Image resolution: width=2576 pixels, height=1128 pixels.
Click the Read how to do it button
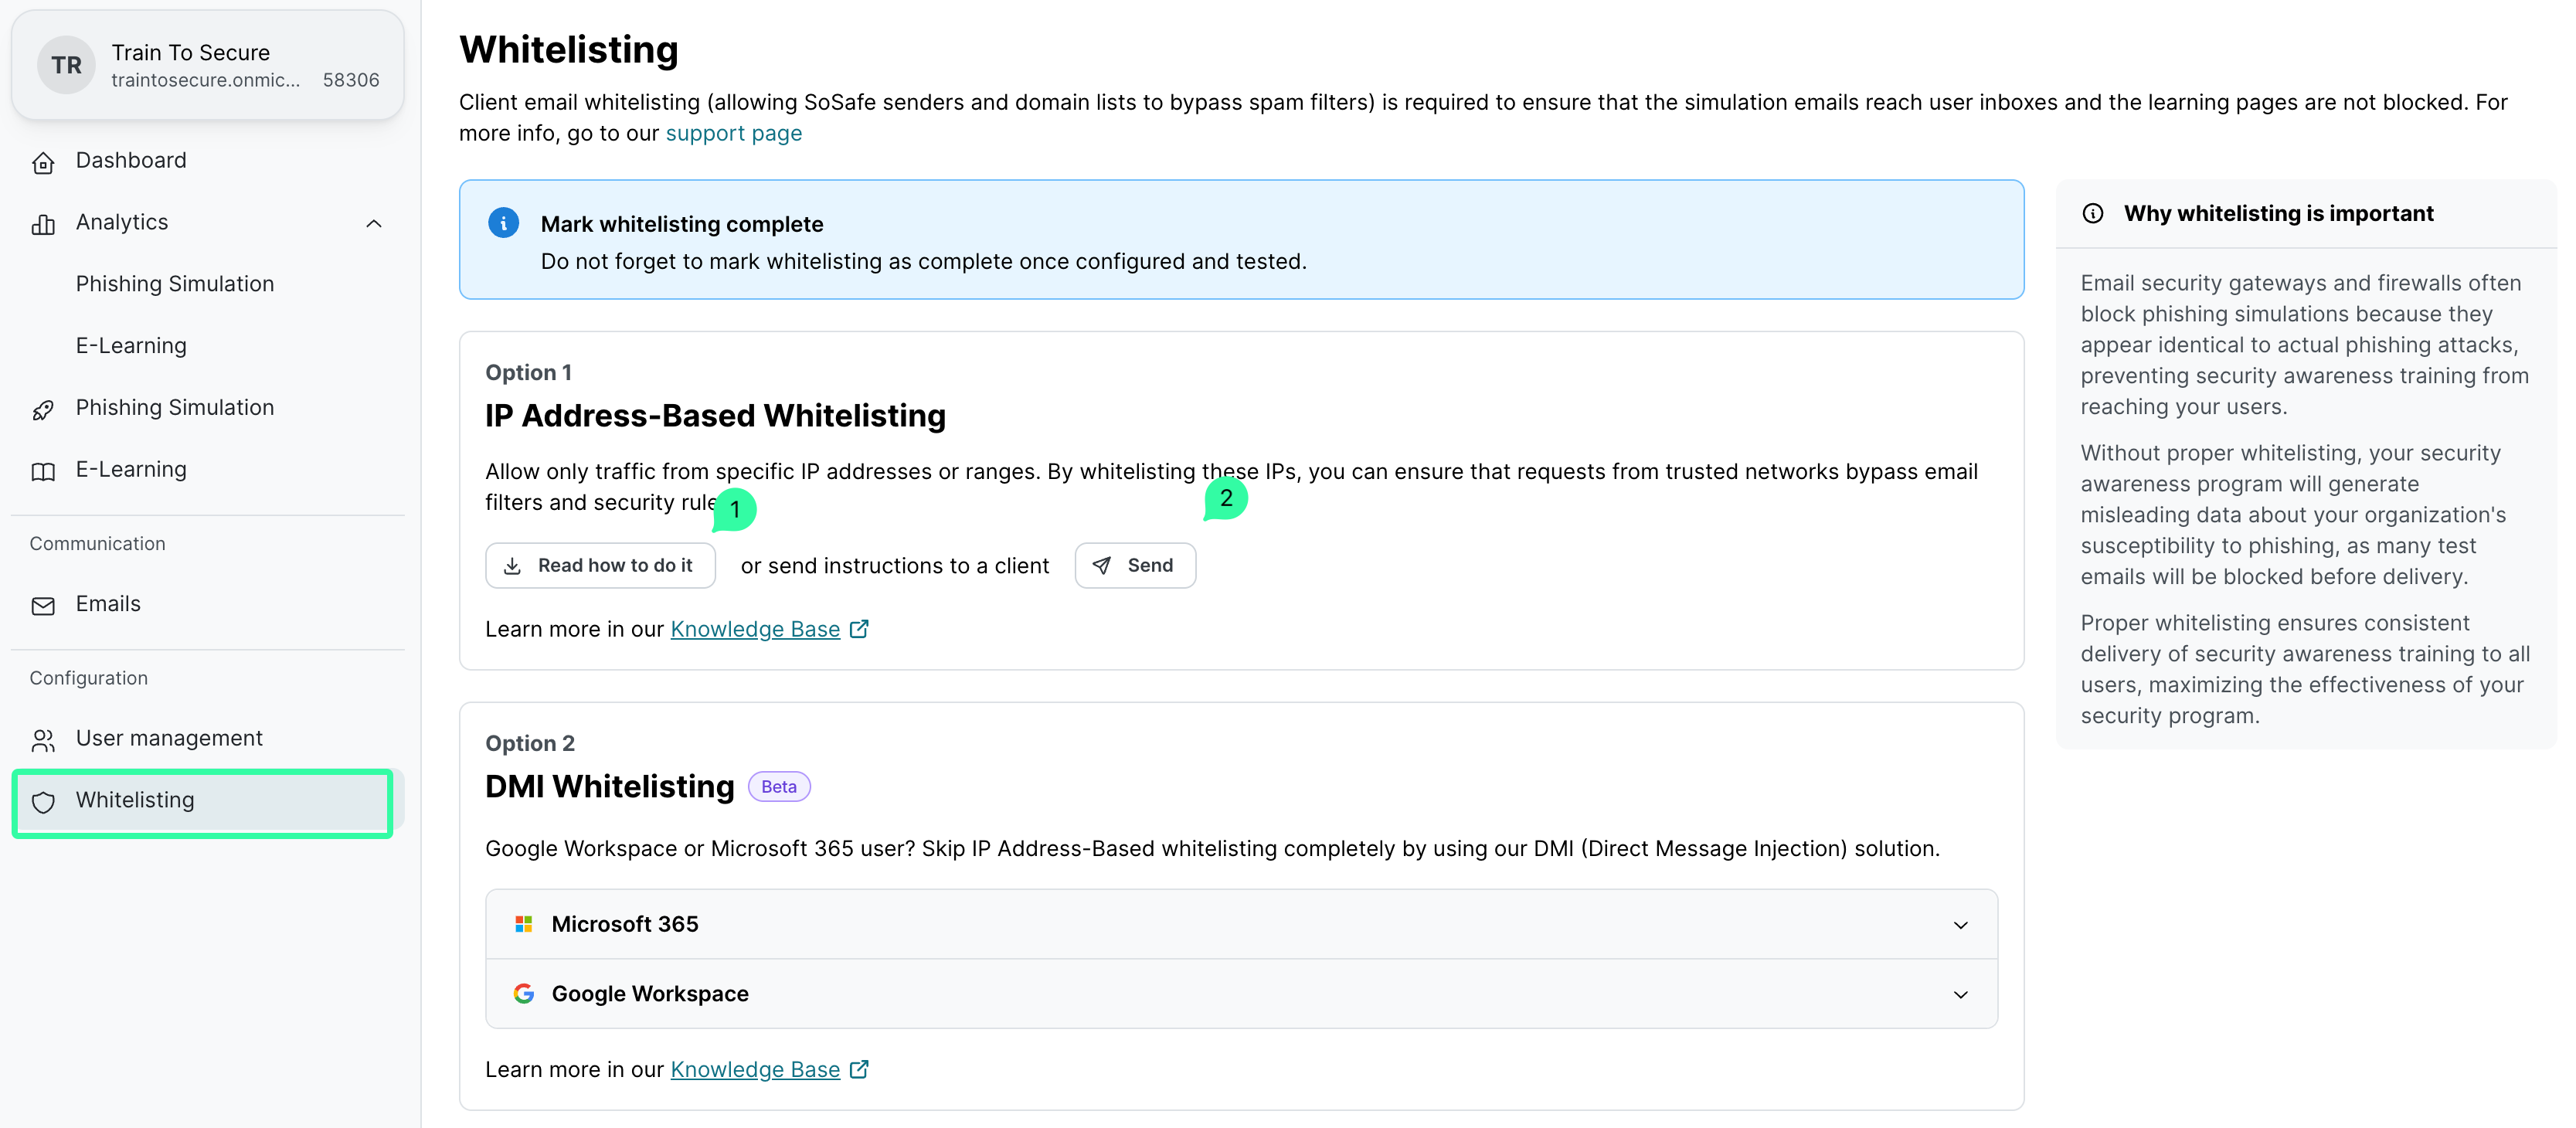(600, 565)
